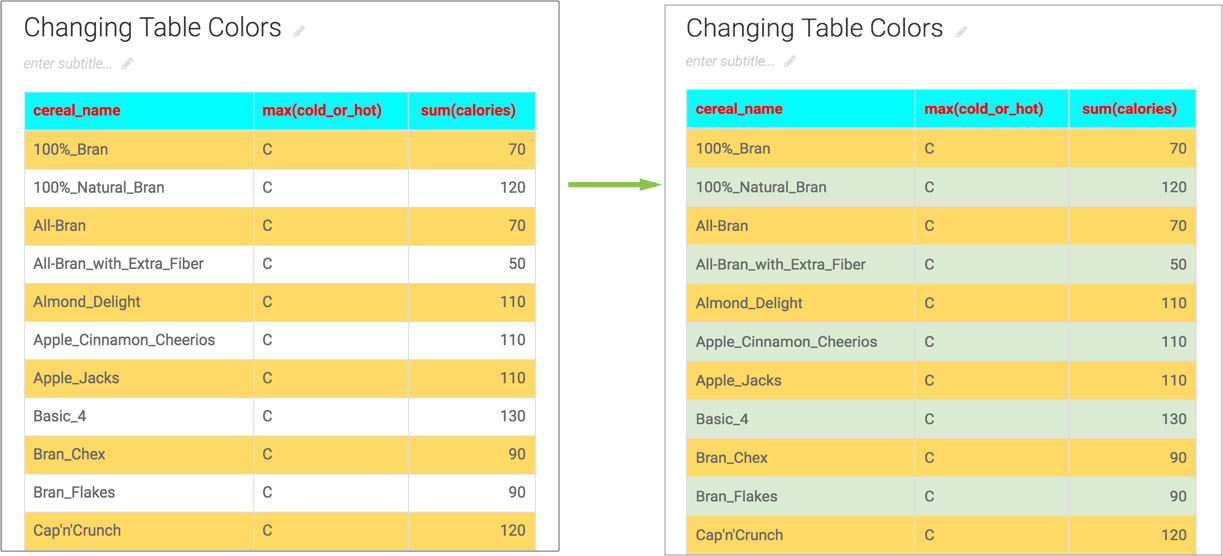Screen dimensions: 1223x556
Task: Click subtitle placeholder field in green-striped table panel
Action: pyautogui.click(x=730, y=62)
